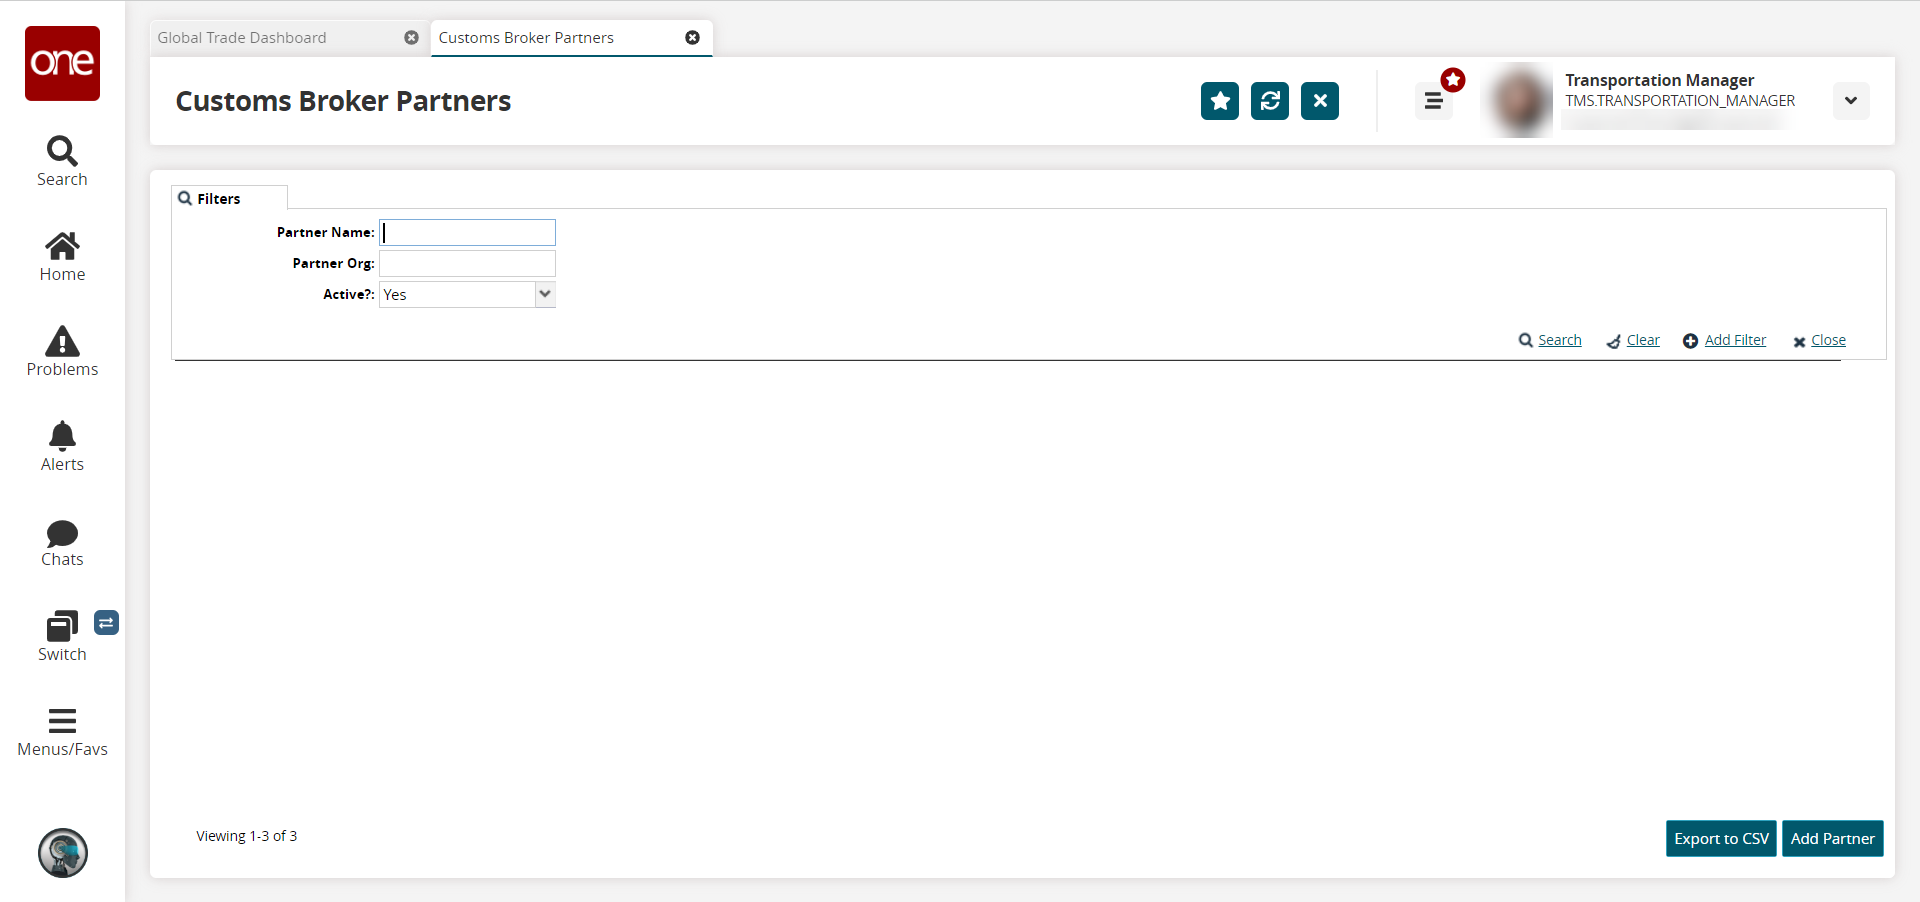
Task: Close page using the teal X button
Action: point(1320,101)
